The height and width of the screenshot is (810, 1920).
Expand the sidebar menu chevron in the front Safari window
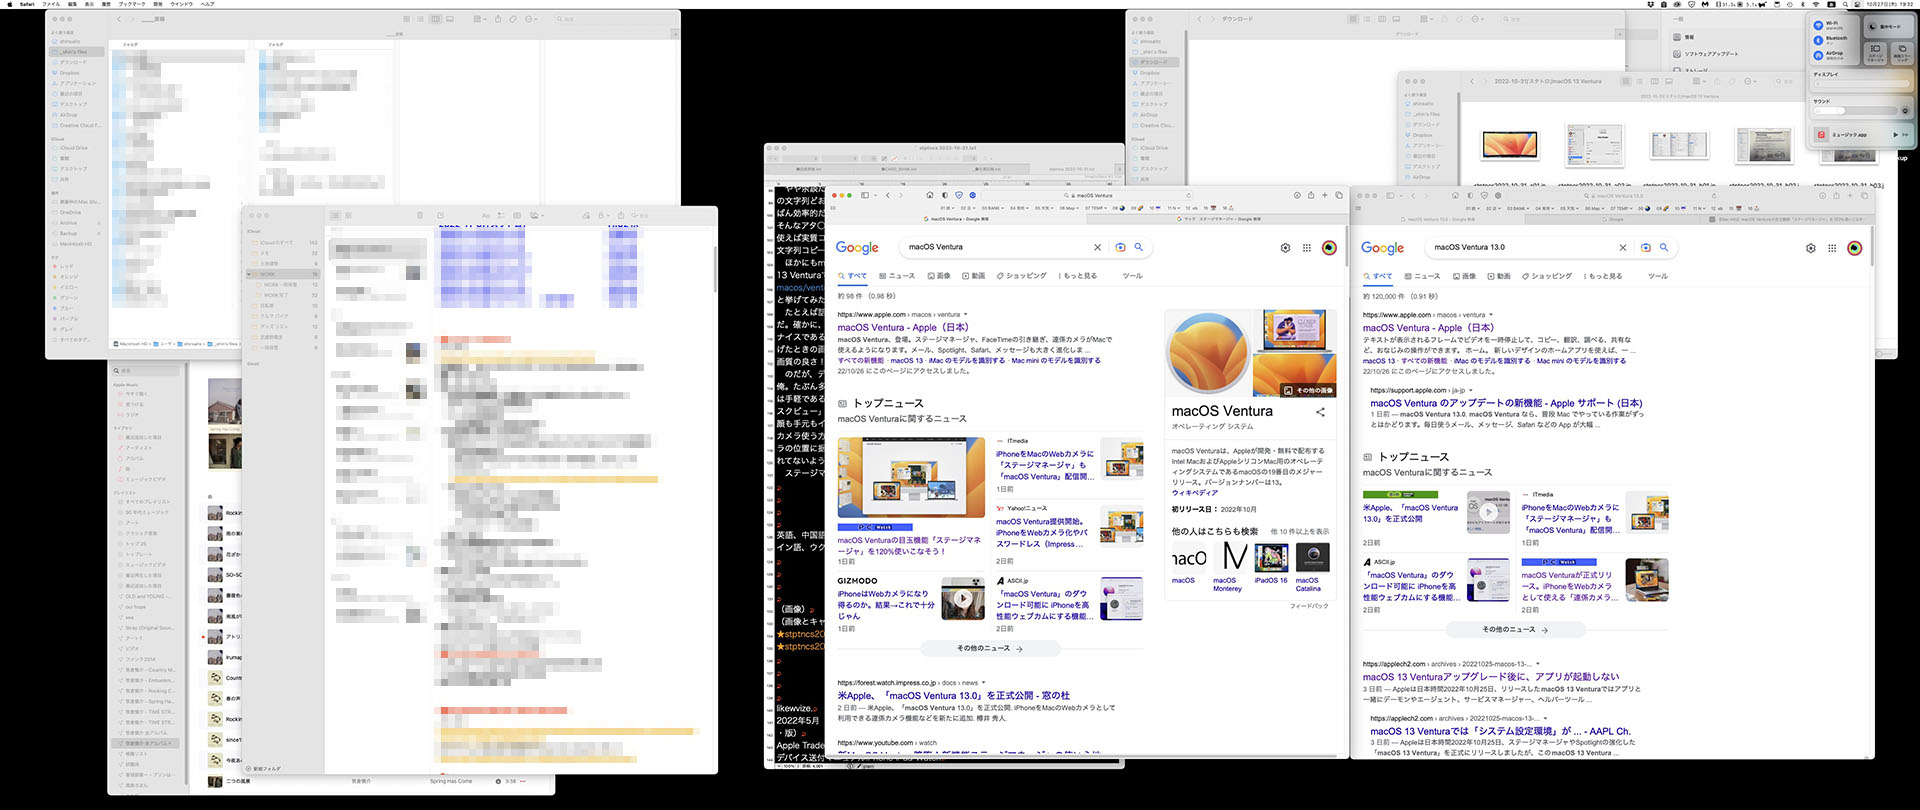pos(875,195)
